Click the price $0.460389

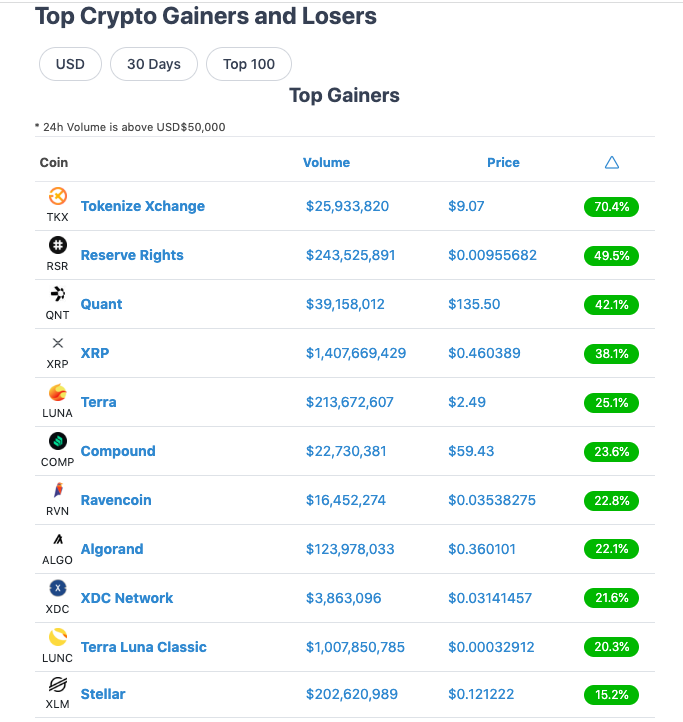click(x=484, y=353)
